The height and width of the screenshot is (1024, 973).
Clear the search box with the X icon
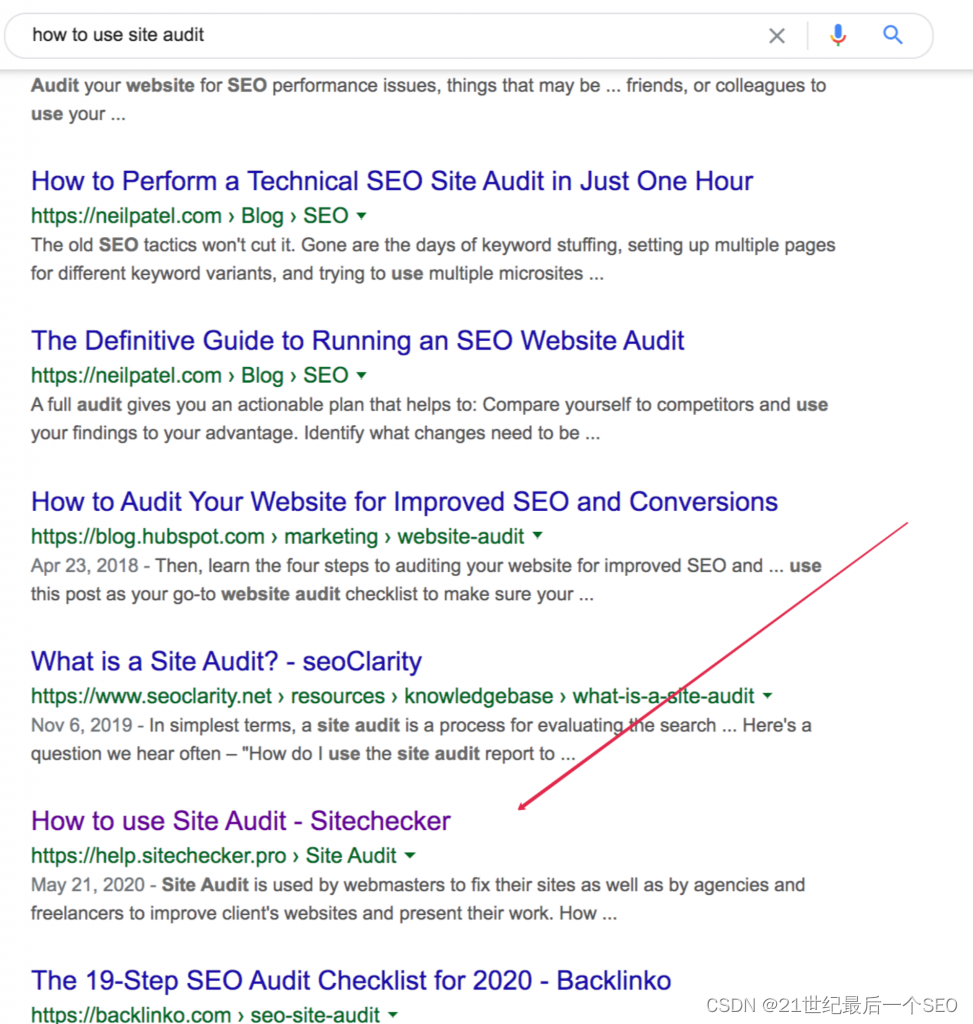coord(776,35)
